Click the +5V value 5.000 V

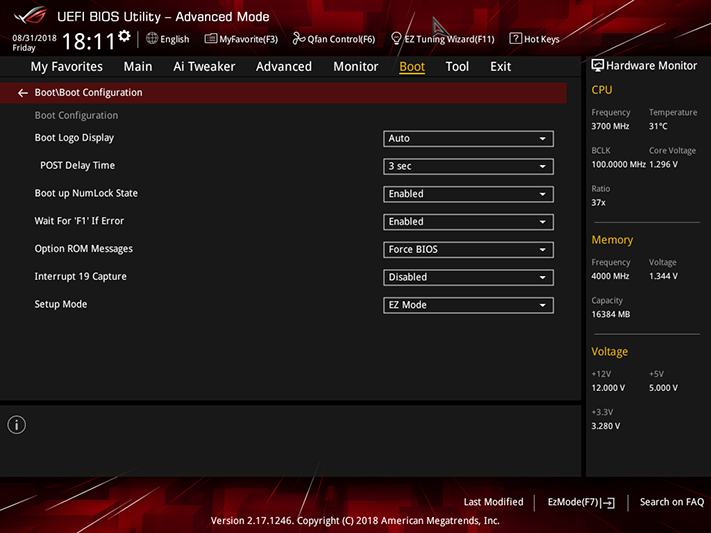tap(663, 388)
